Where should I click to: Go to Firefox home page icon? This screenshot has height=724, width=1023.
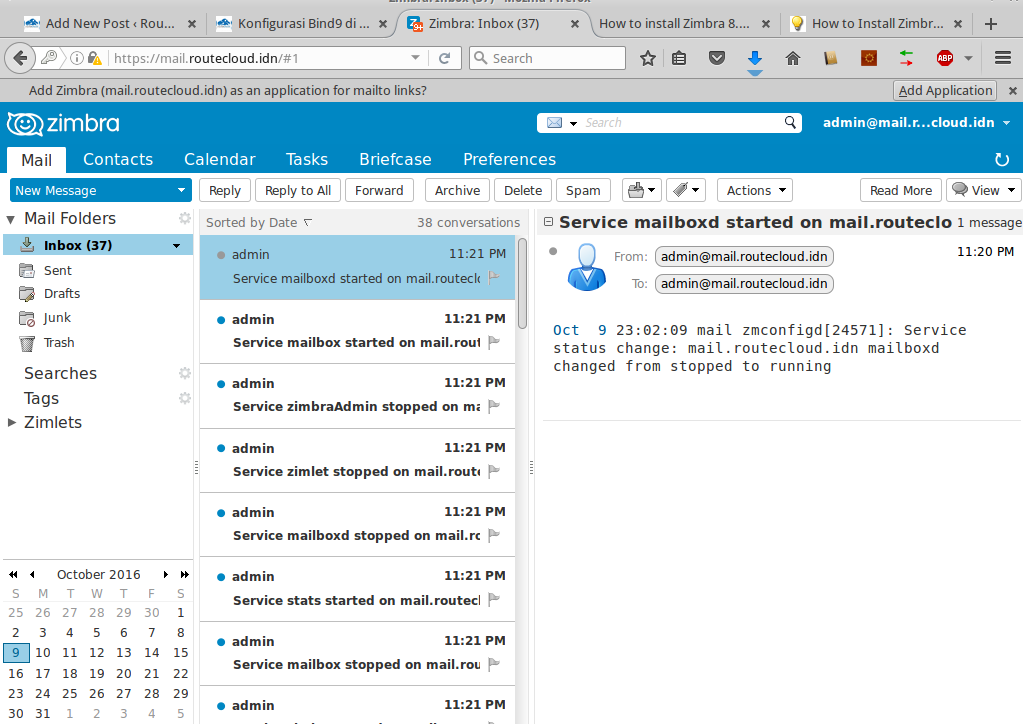(x=793, y=58)
